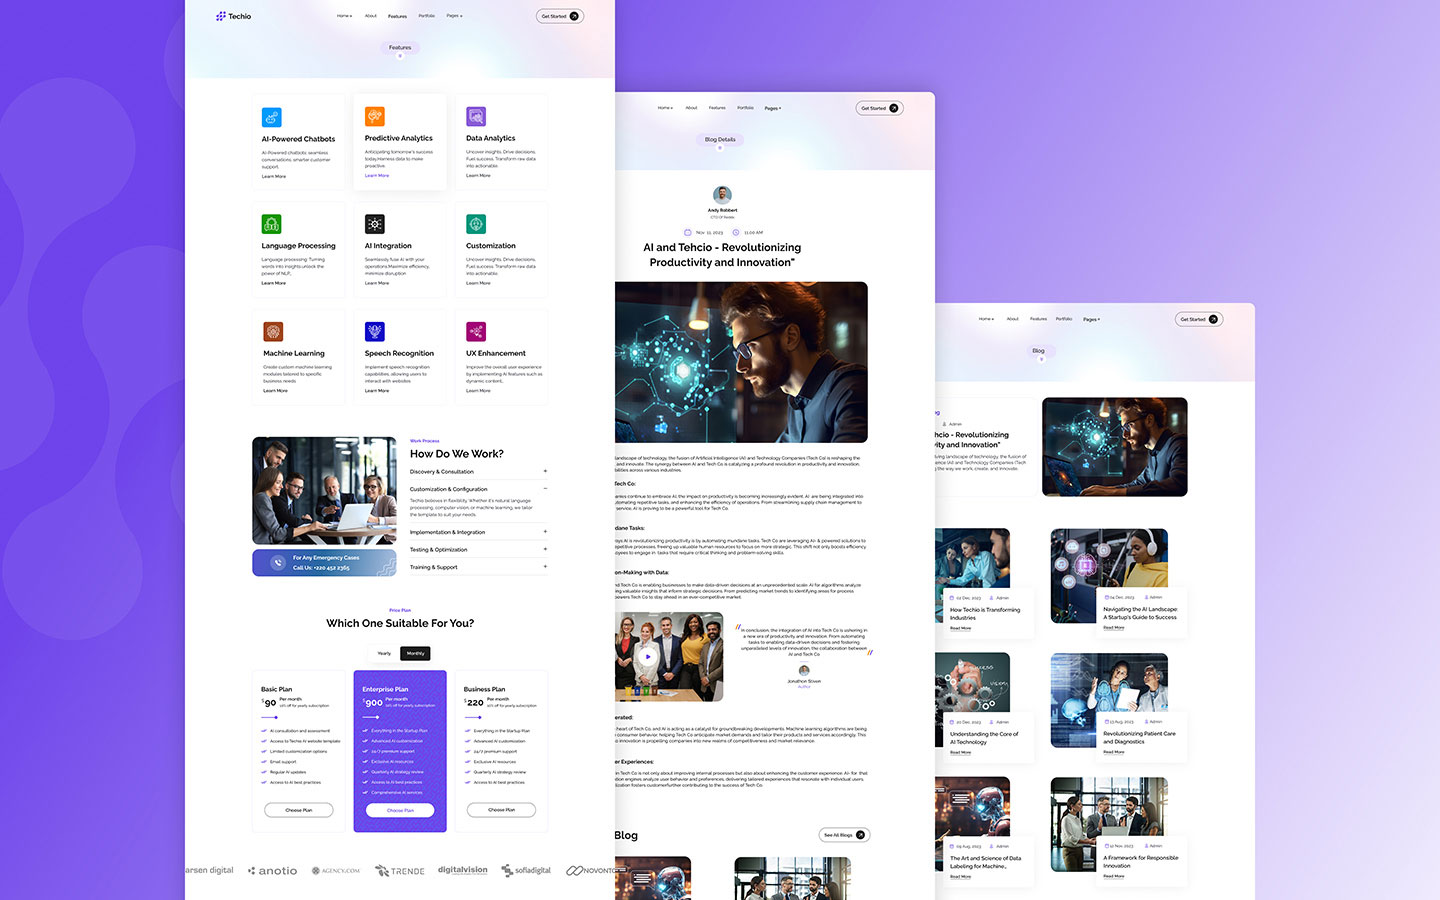1440x900 pixels.
Task: Enable the Monthly billing option
Action: 415,653
